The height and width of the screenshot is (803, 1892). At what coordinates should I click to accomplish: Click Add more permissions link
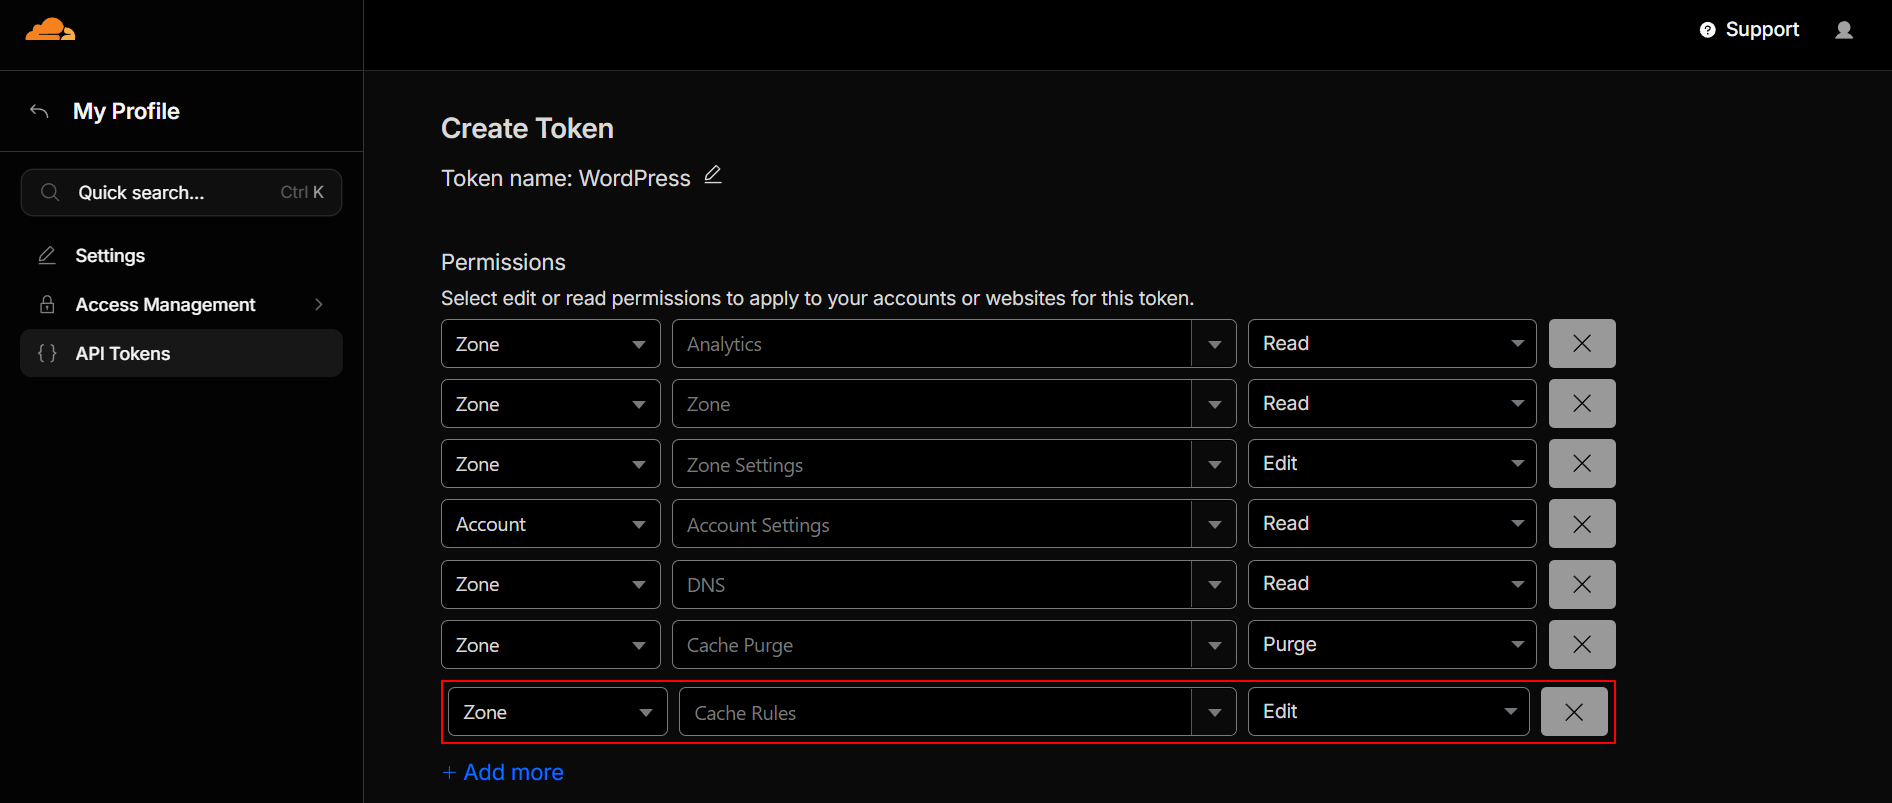pos(503,772)
